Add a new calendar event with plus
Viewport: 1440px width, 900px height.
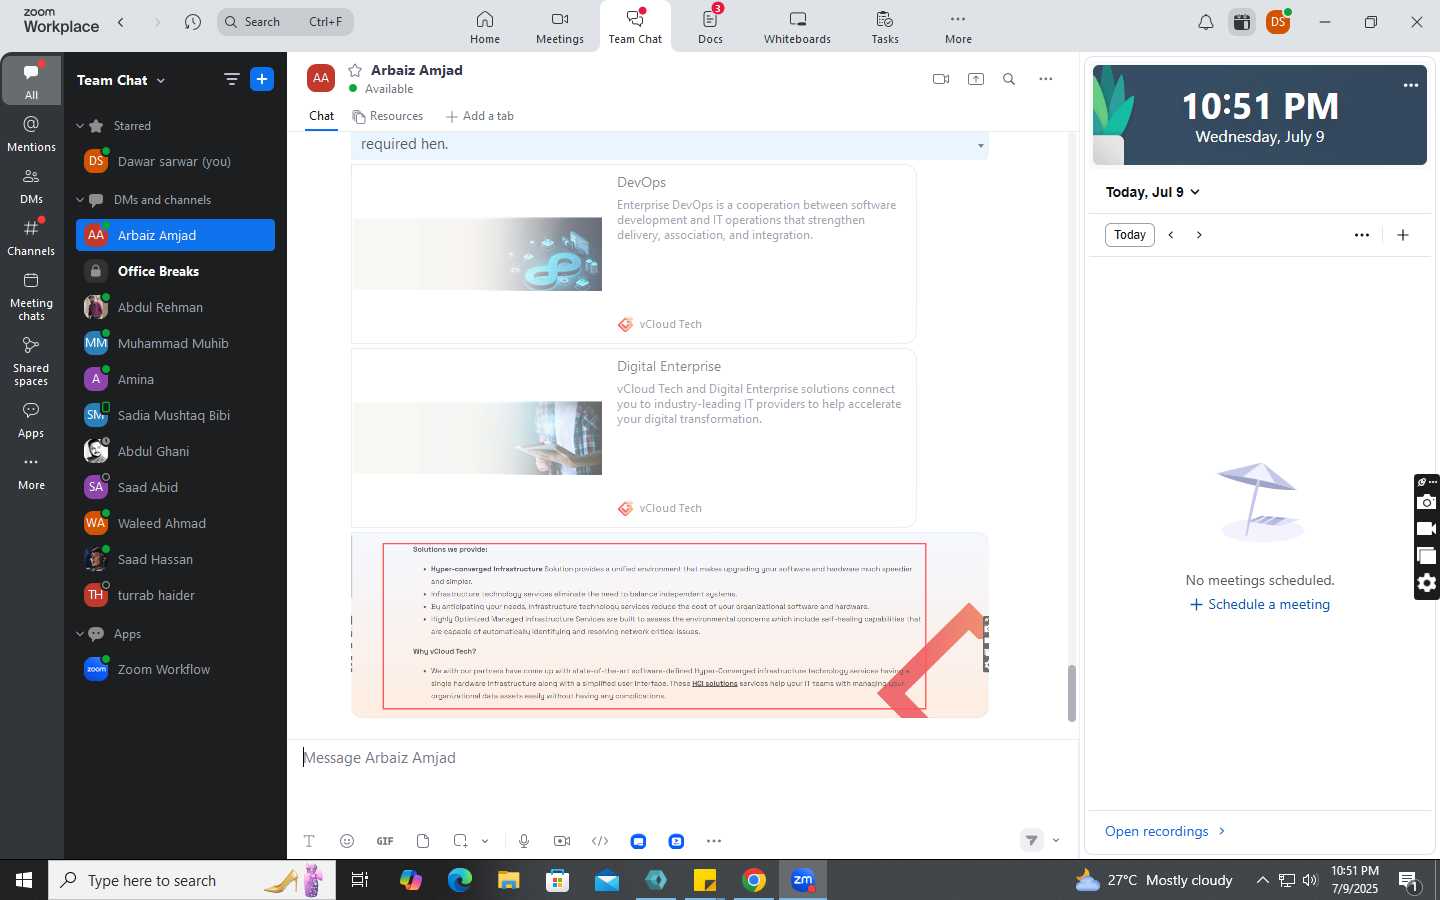click(x=1403, y=235)
